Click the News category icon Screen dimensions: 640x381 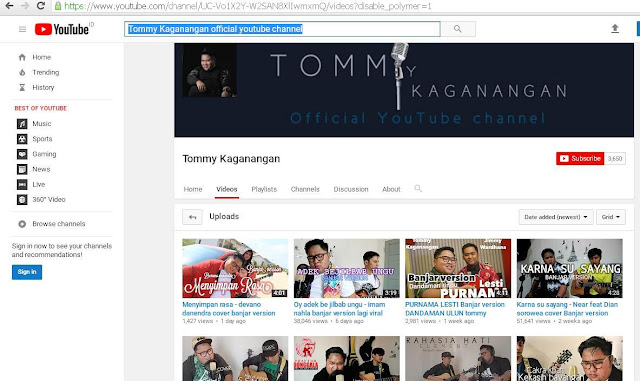[x=22, y=169]
